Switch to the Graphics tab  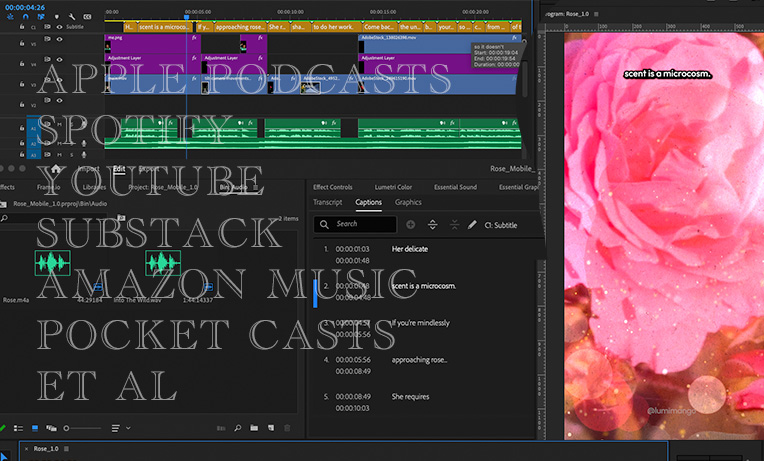coord(408,202)
